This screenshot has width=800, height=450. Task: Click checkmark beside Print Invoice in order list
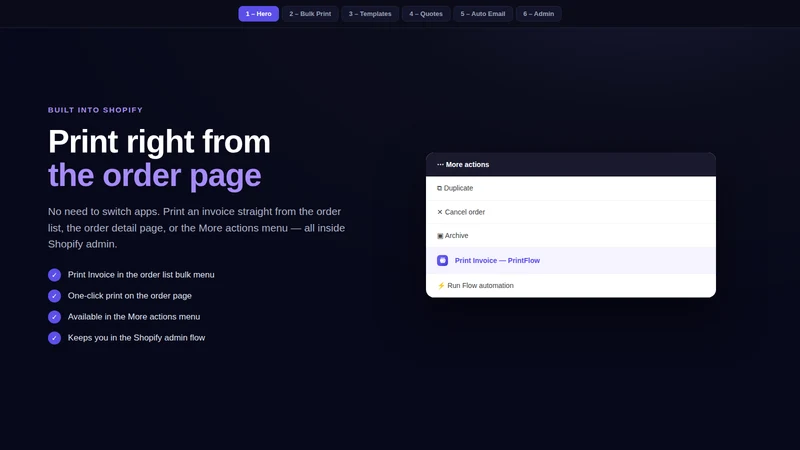click(55, 275)
